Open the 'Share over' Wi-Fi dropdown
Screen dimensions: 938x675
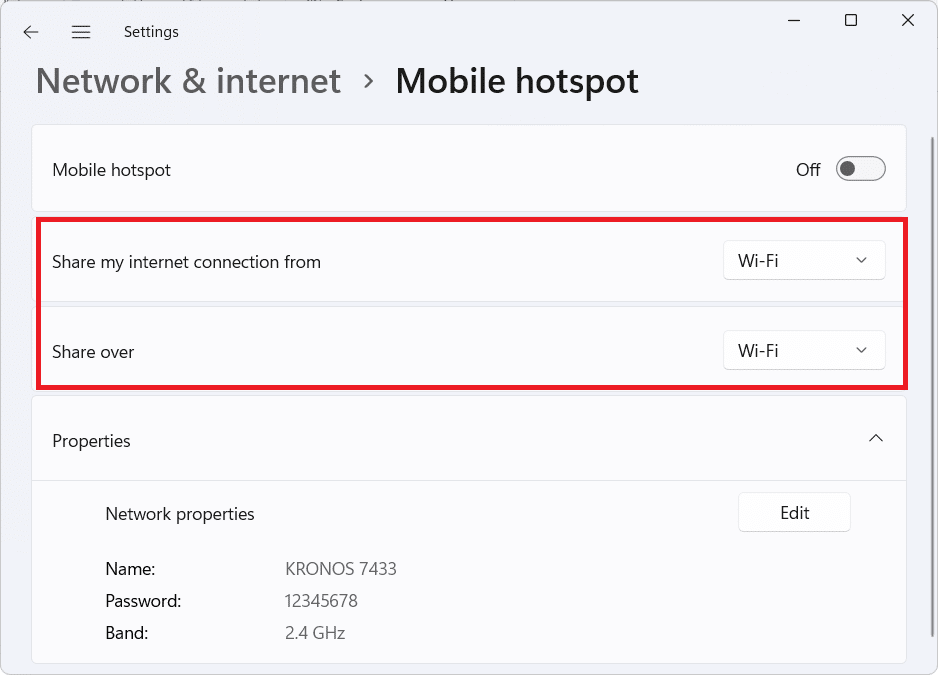coord(803,351)
